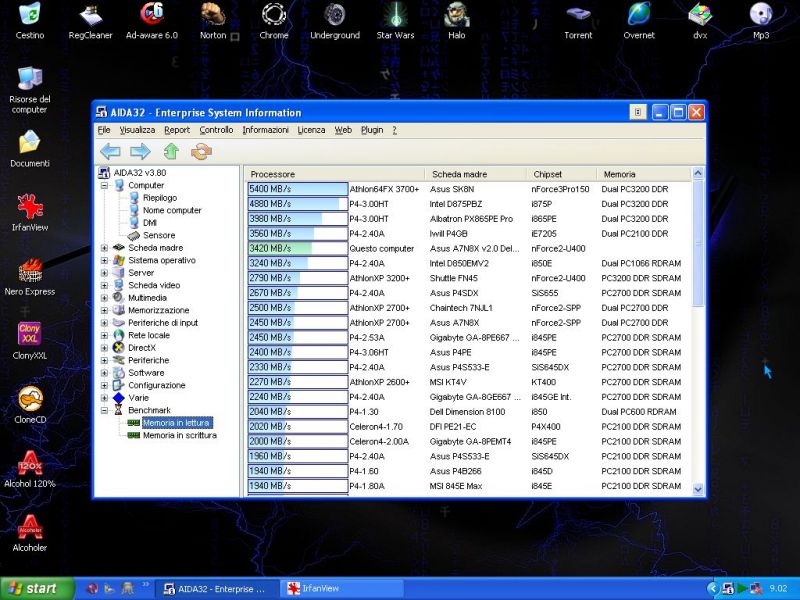
Task: Switch to IrfanView taskbar button
Action: tap(341, 589)
